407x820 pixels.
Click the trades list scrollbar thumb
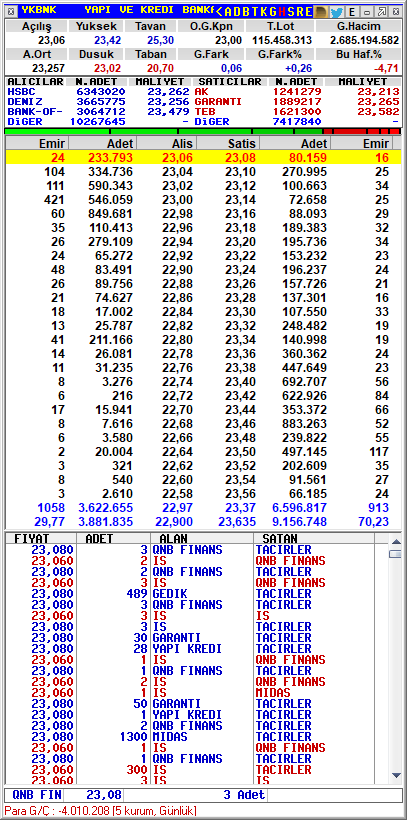395,553
